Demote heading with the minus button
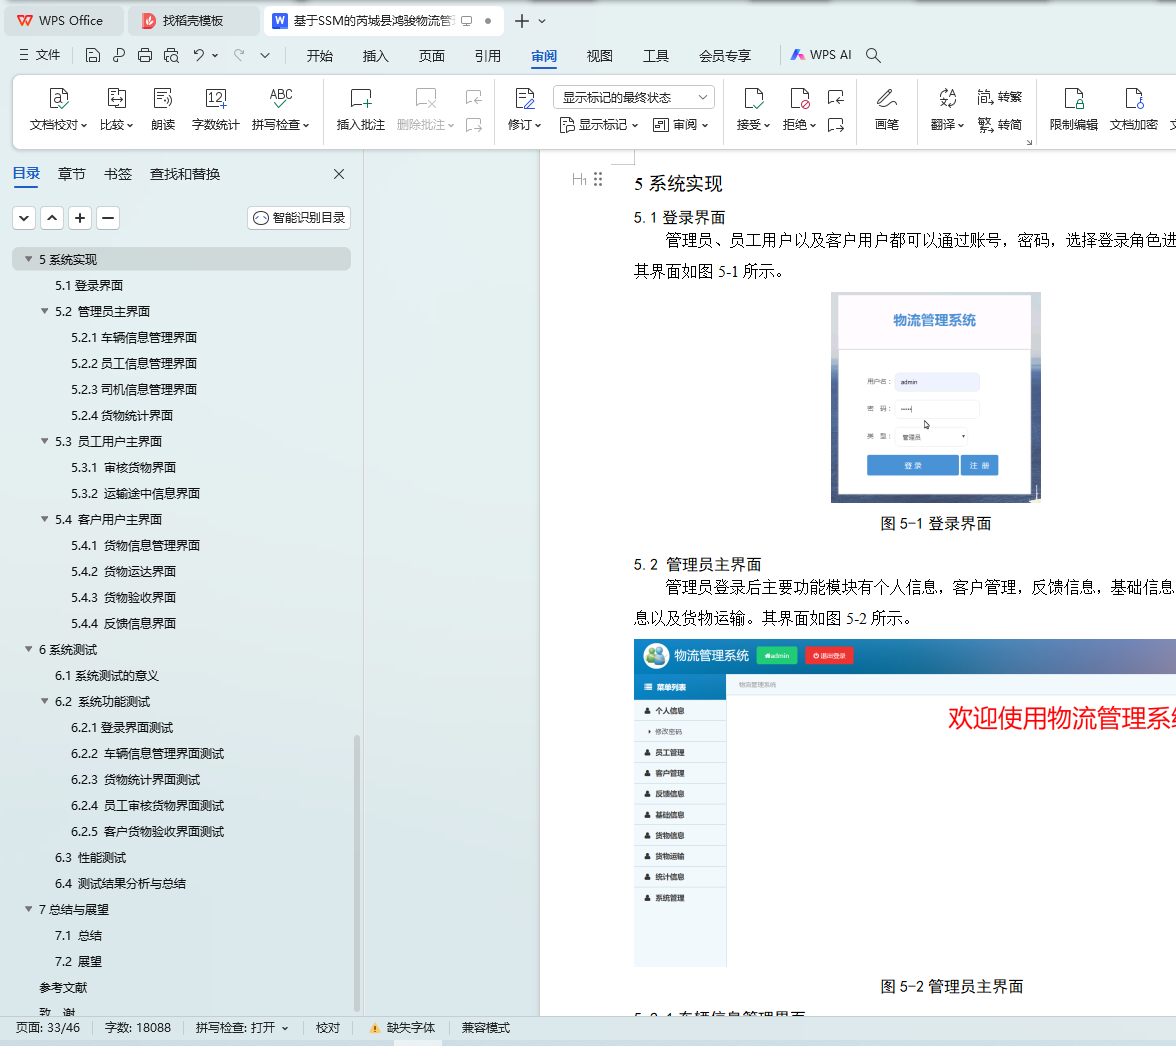1176x1046 pixels. tap(108, 218)
